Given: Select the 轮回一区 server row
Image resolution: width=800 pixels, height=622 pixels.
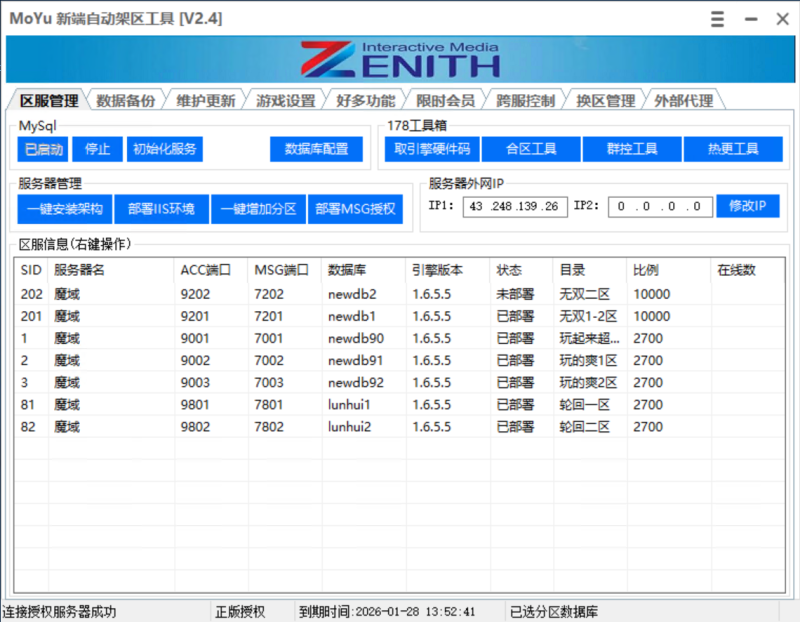Looking at the screenshot, I should tap(300, 405).
